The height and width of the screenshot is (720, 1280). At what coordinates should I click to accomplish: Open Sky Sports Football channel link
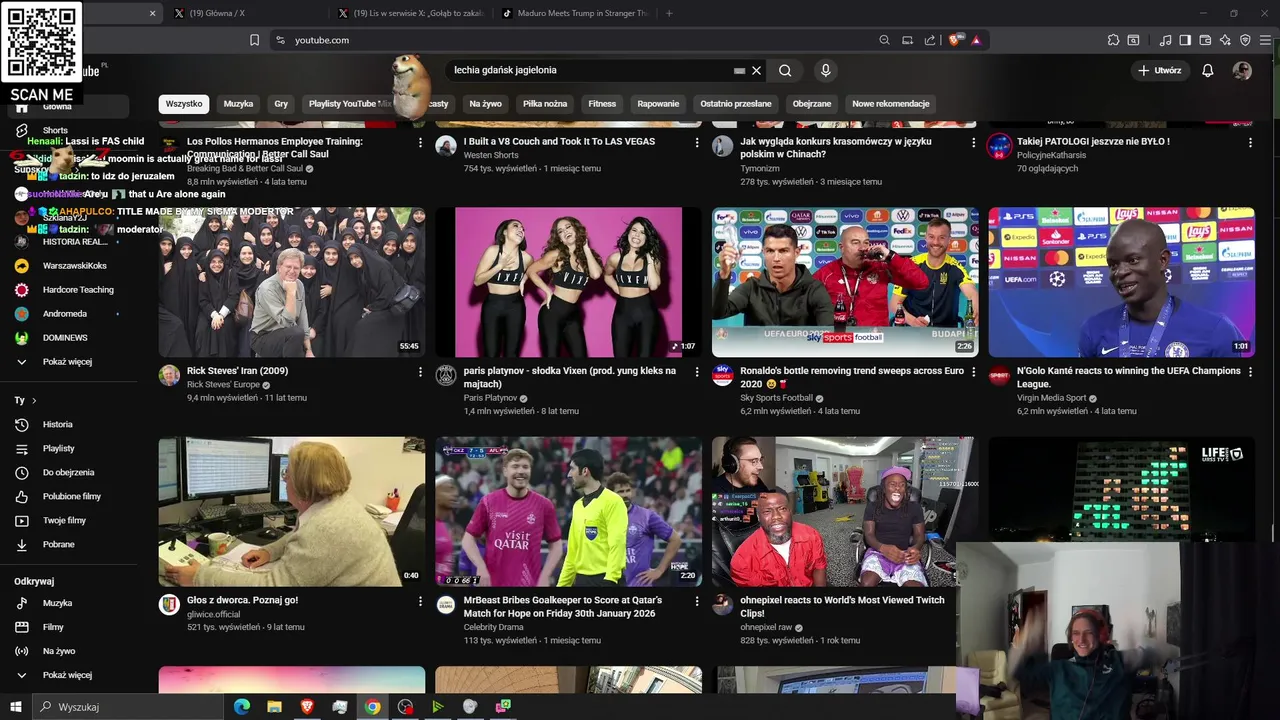pos(776,398)
